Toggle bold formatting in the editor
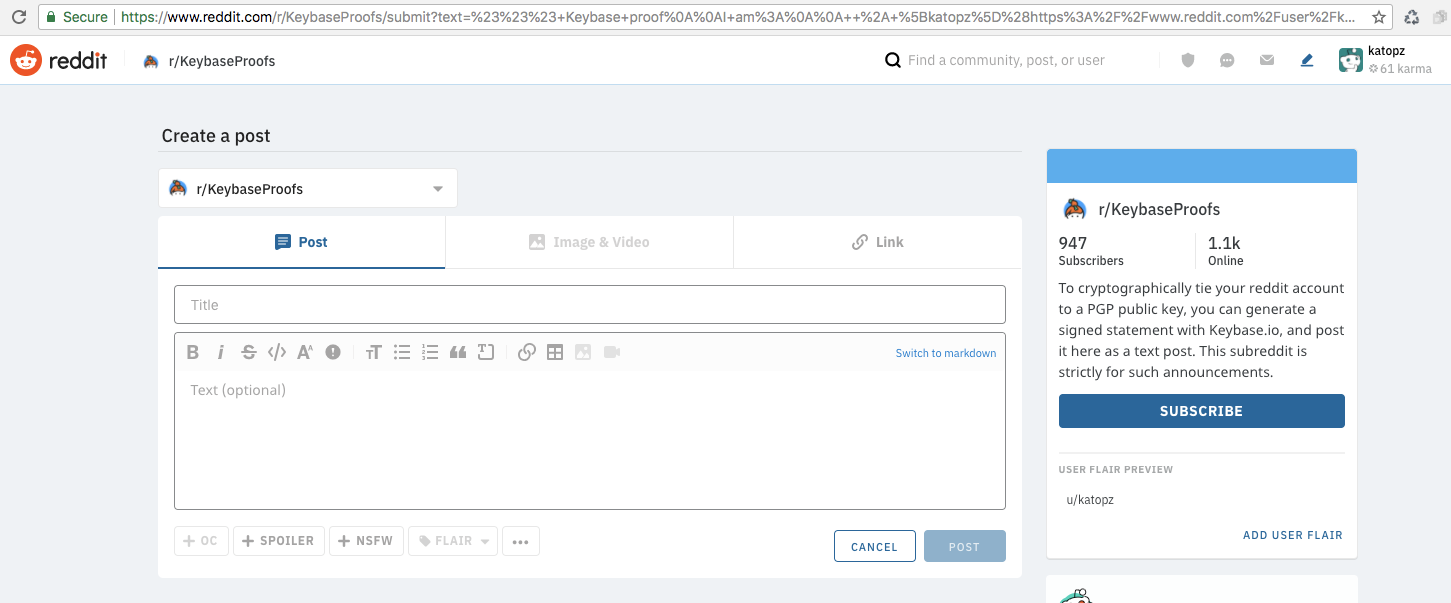This screenshot has height=603, width=1451. tap(193, 352)
